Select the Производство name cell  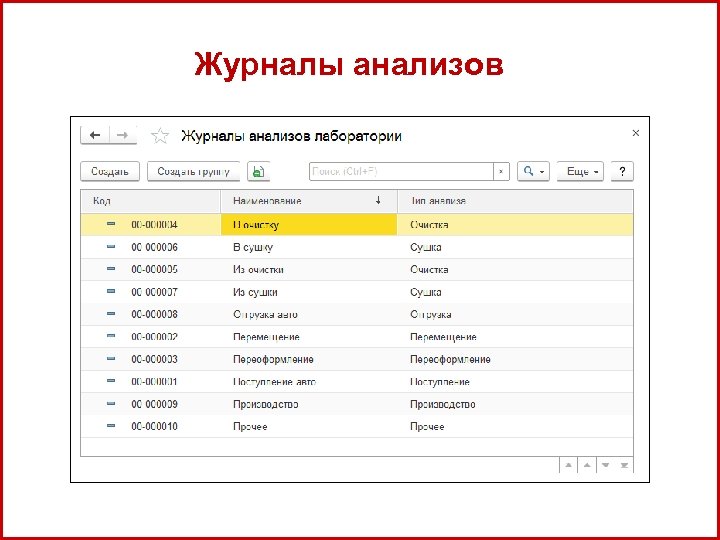309,404
